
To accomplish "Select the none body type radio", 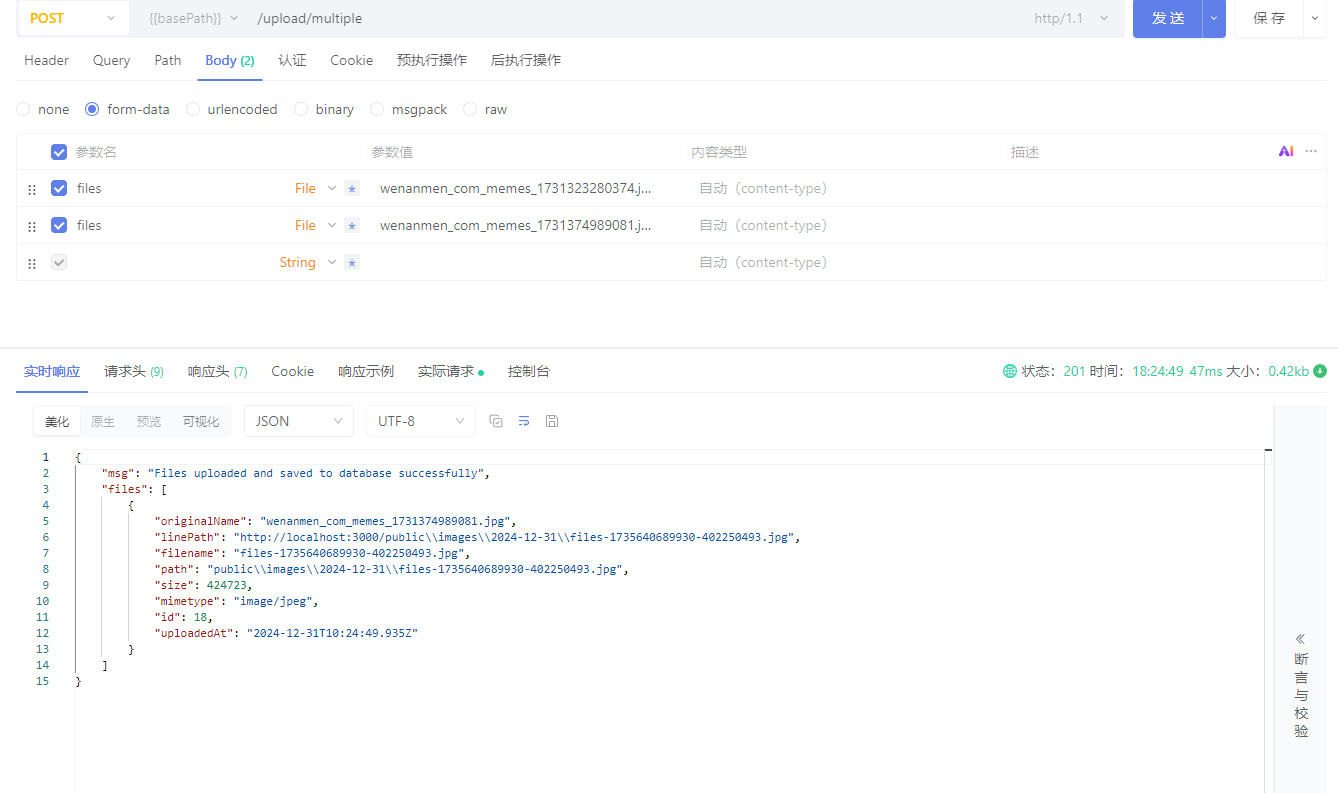I will (23, 109).
